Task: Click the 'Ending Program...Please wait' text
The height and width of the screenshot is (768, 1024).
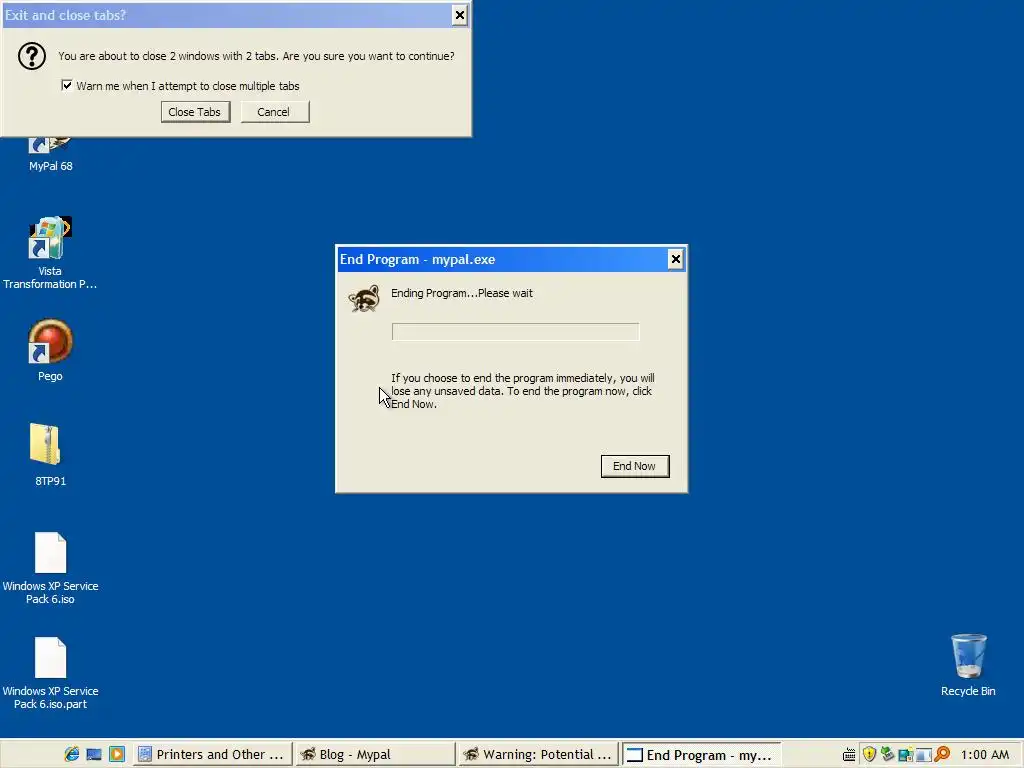Action: [x=462, y=293]
